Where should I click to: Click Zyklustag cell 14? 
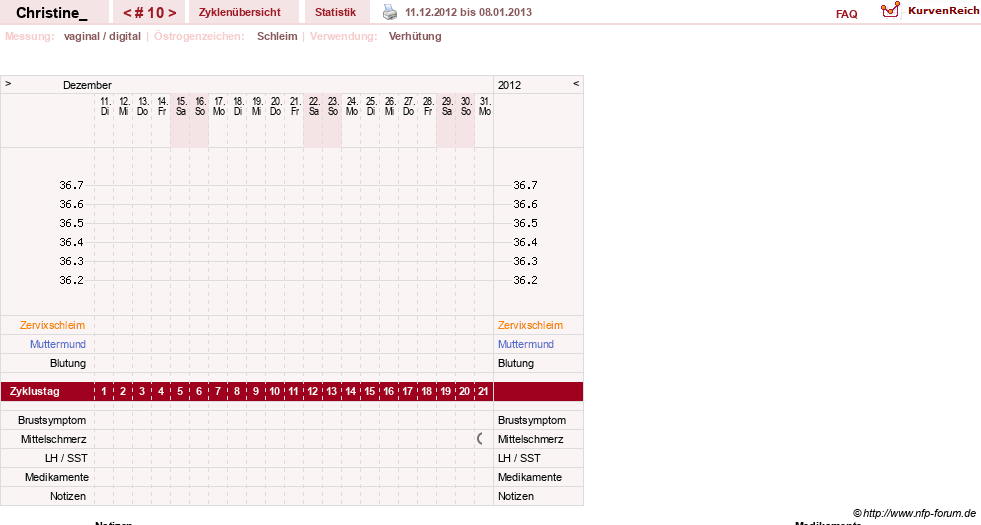[350, 391]
